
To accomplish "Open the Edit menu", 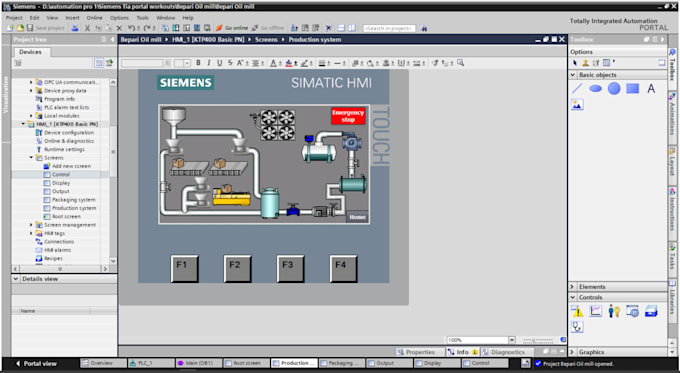I will tap(34, 18).
